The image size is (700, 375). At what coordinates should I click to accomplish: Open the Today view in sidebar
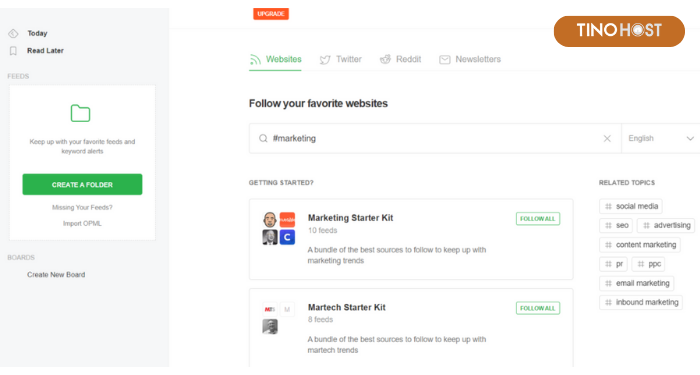[28, 33]
